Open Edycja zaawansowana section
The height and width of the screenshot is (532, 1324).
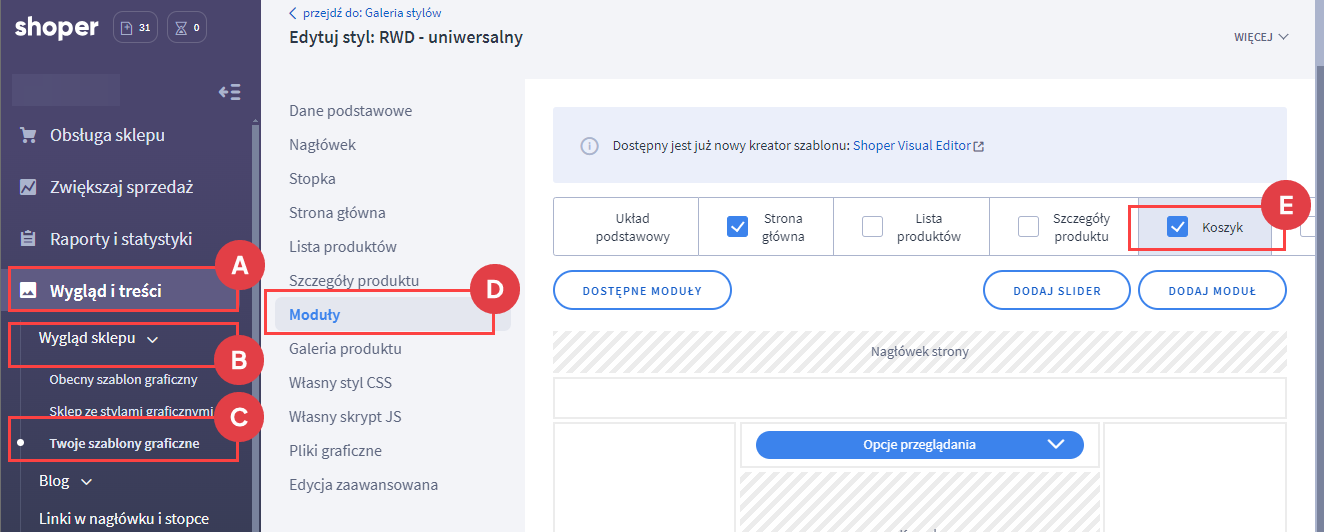coord(363,485)
